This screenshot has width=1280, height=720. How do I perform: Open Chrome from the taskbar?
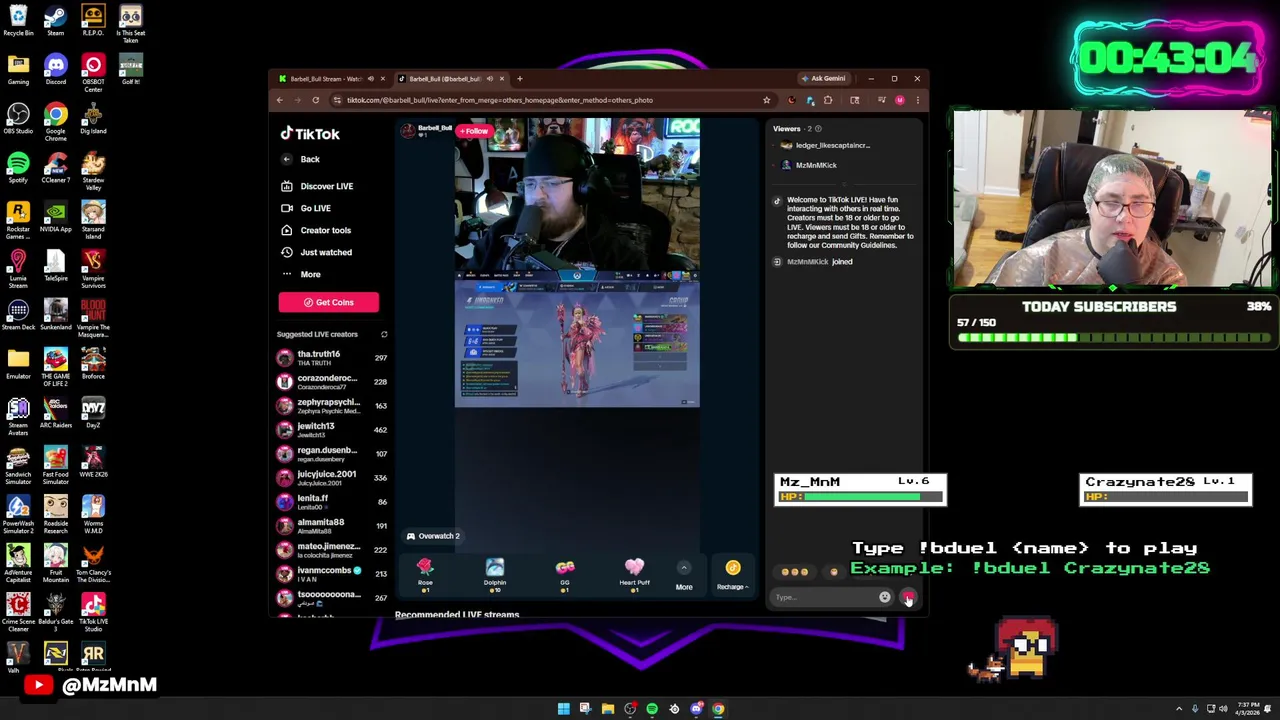point(718,709)
